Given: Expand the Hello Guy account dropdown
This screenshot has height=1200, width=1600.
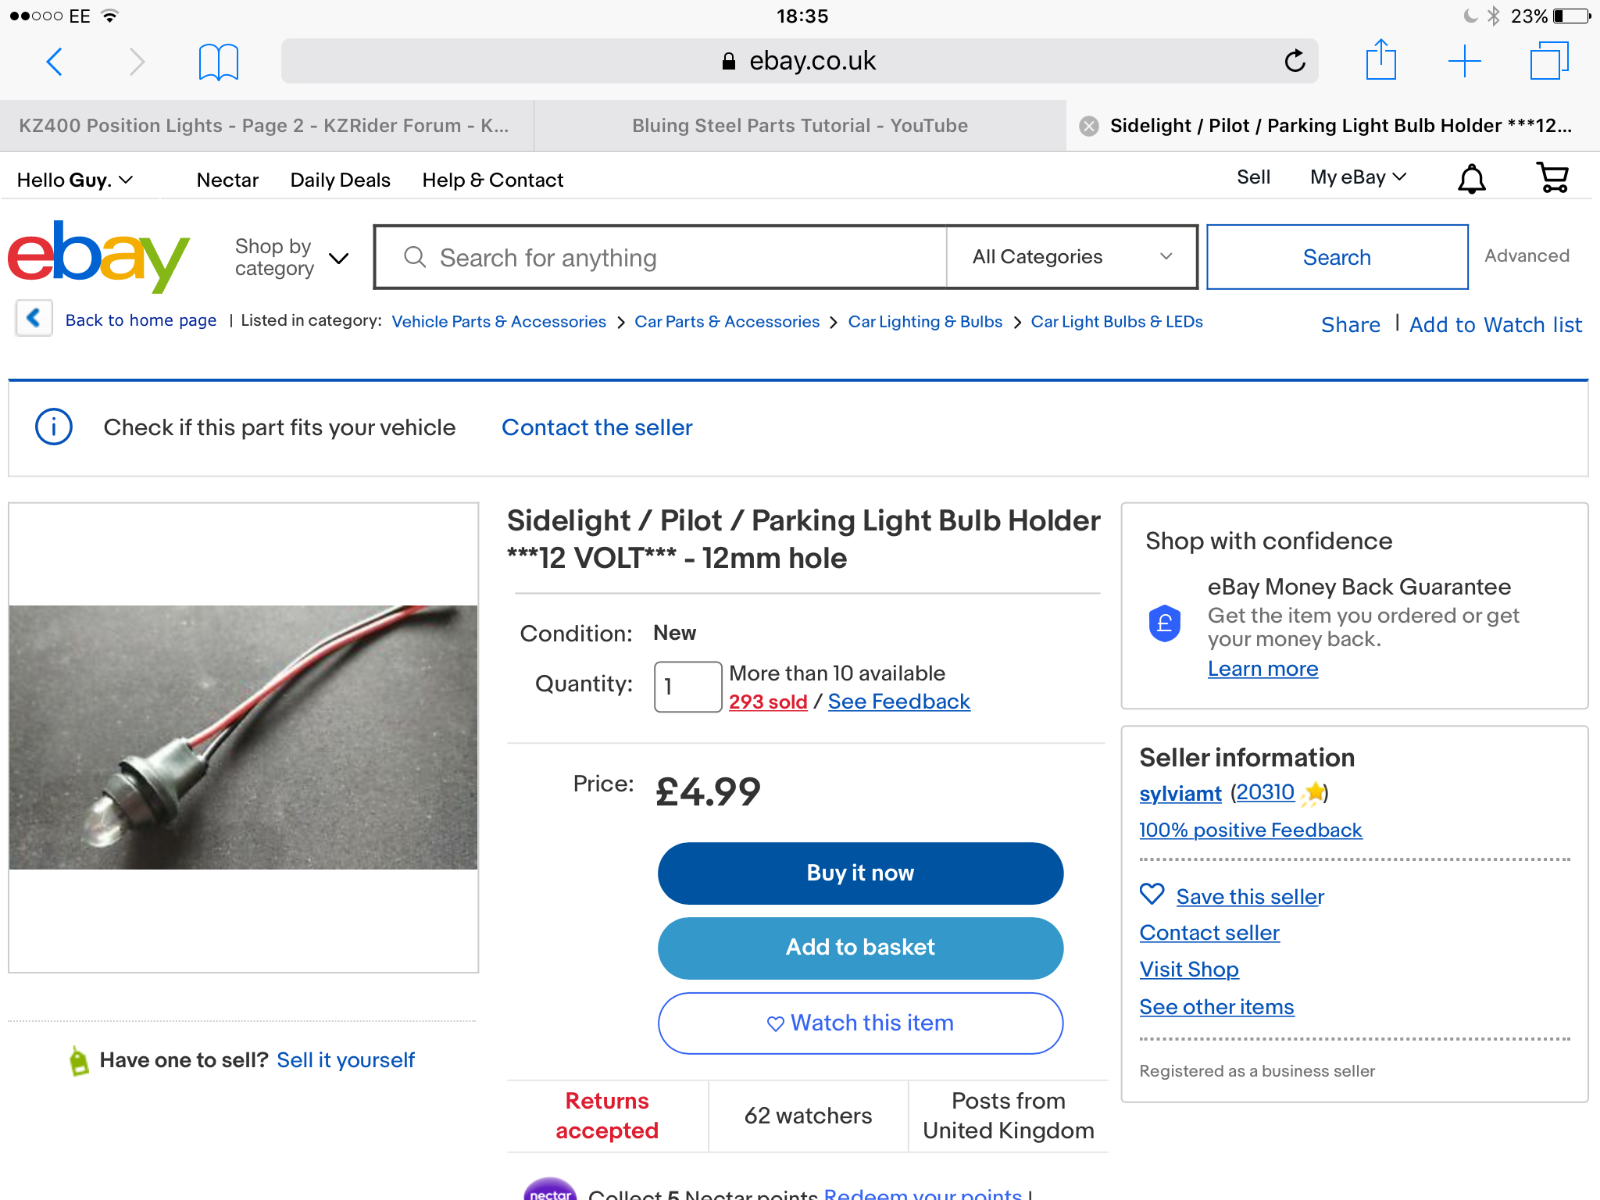Looking at the screenshot, I should coord(75,180).
